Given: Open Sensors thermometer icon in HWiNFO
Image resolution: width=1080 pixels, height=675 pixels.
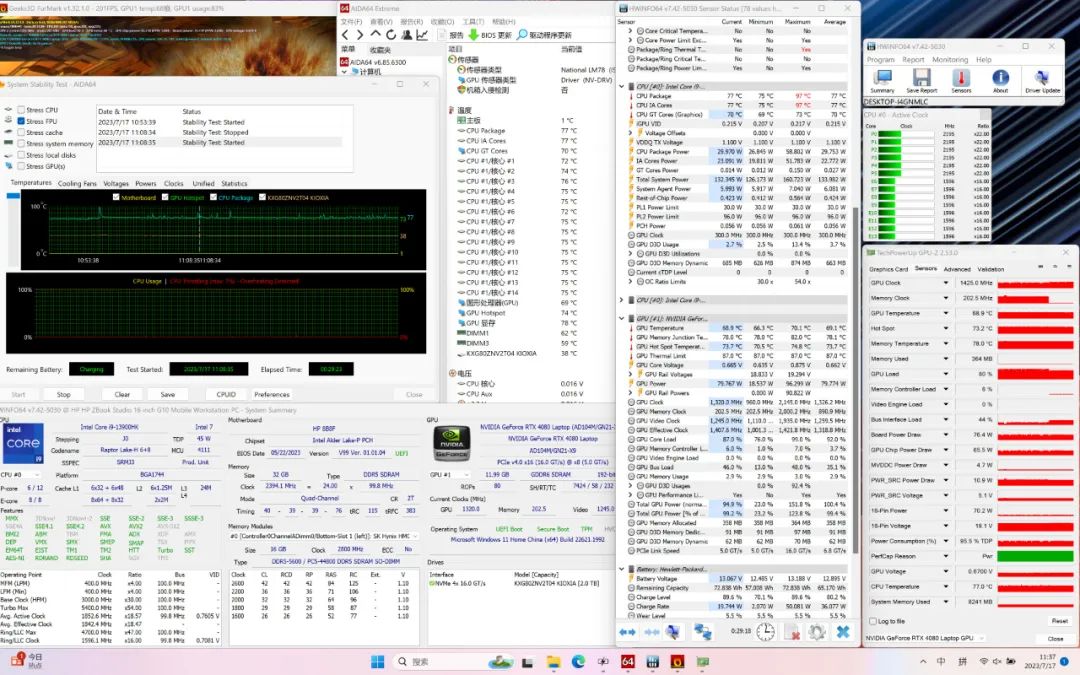Looking at the screenshot, I should 961,77.
